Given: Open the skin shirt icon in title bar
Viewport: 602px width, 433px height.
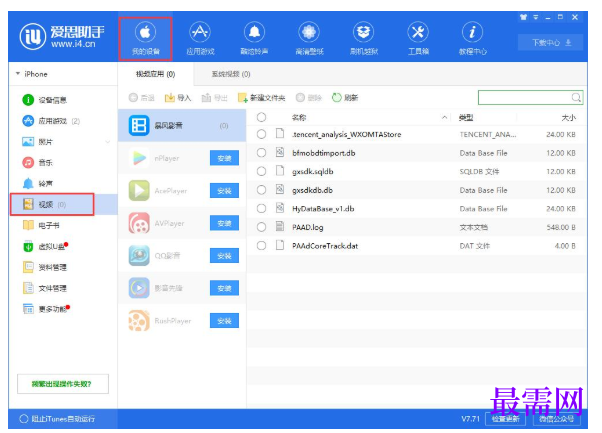Looking at the screenshot, I should (523, 17).
